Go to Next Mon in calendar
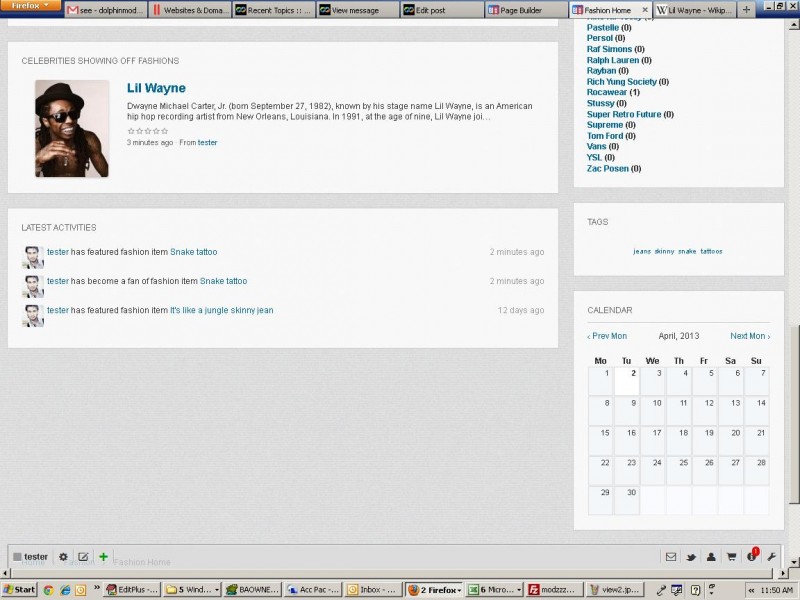Viewport: 800px width, 600px height. (x=750, y=336)
